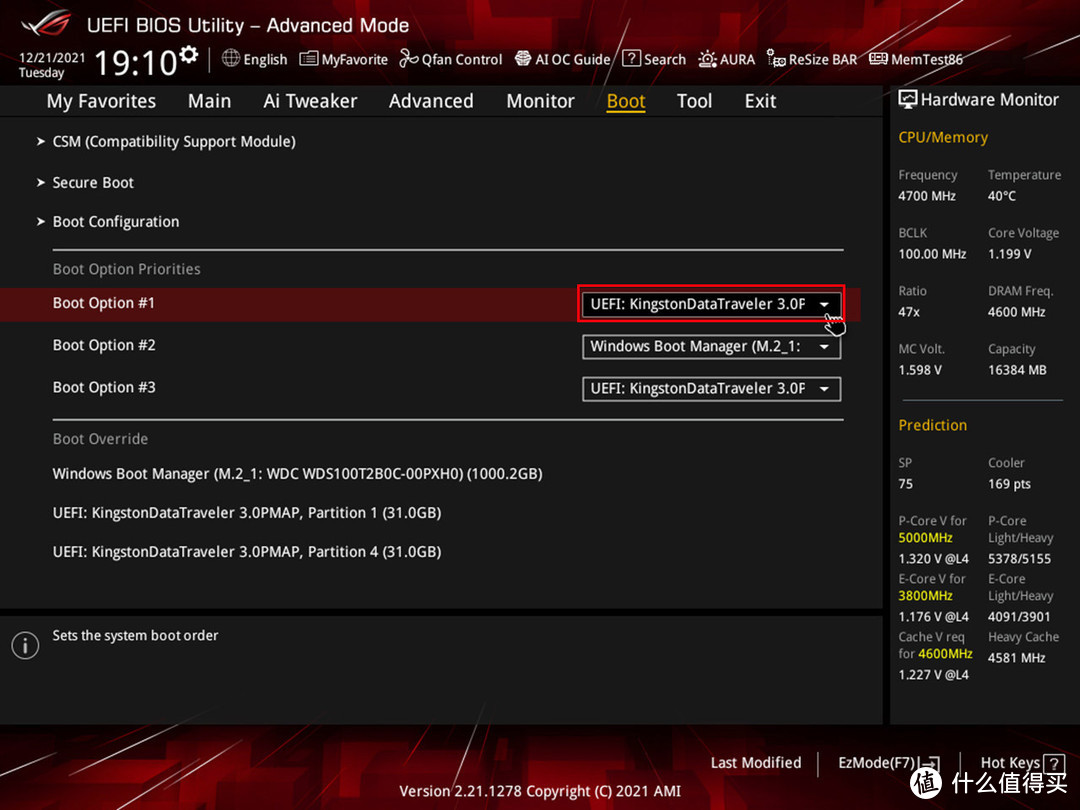
Task: Open Boot Option #3 dropdown
Action: (x=712, y=388)
